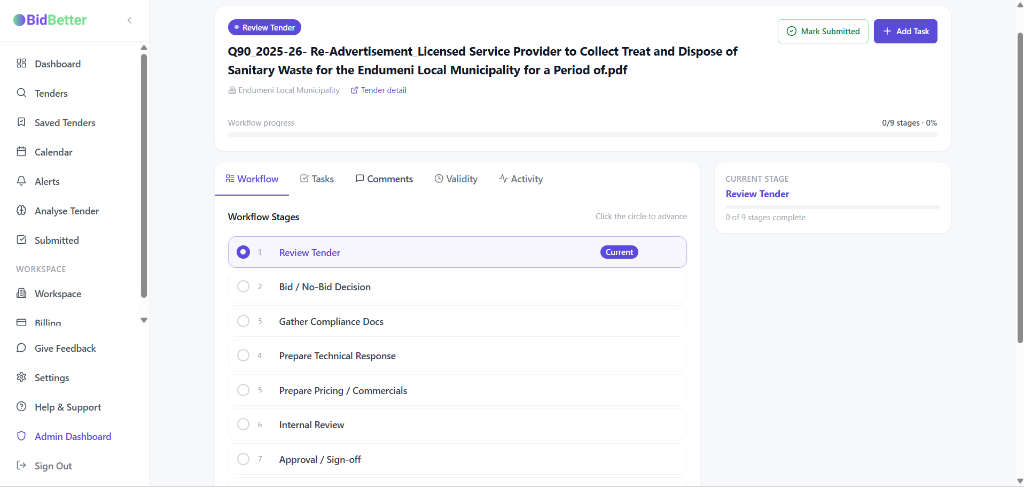Click the Internal Review stage circle
Screen dimensions: 1024x487
pyautogui.click(x=243, y=424)
